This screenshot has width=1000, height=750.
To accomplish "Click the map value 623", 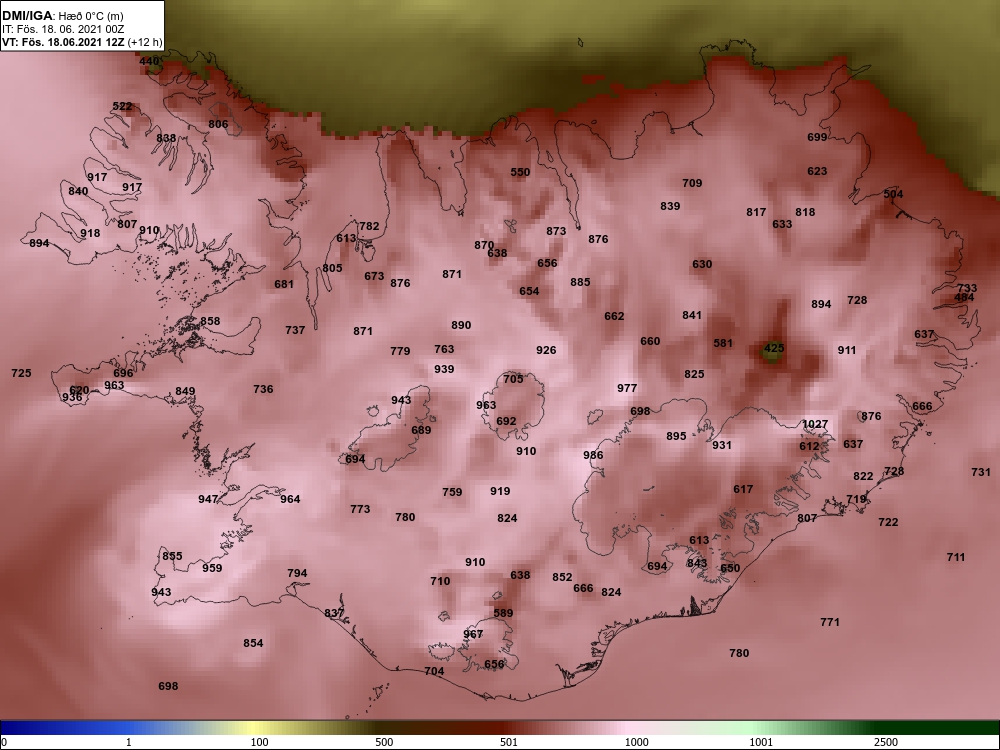I will click(x=817, y=171).
